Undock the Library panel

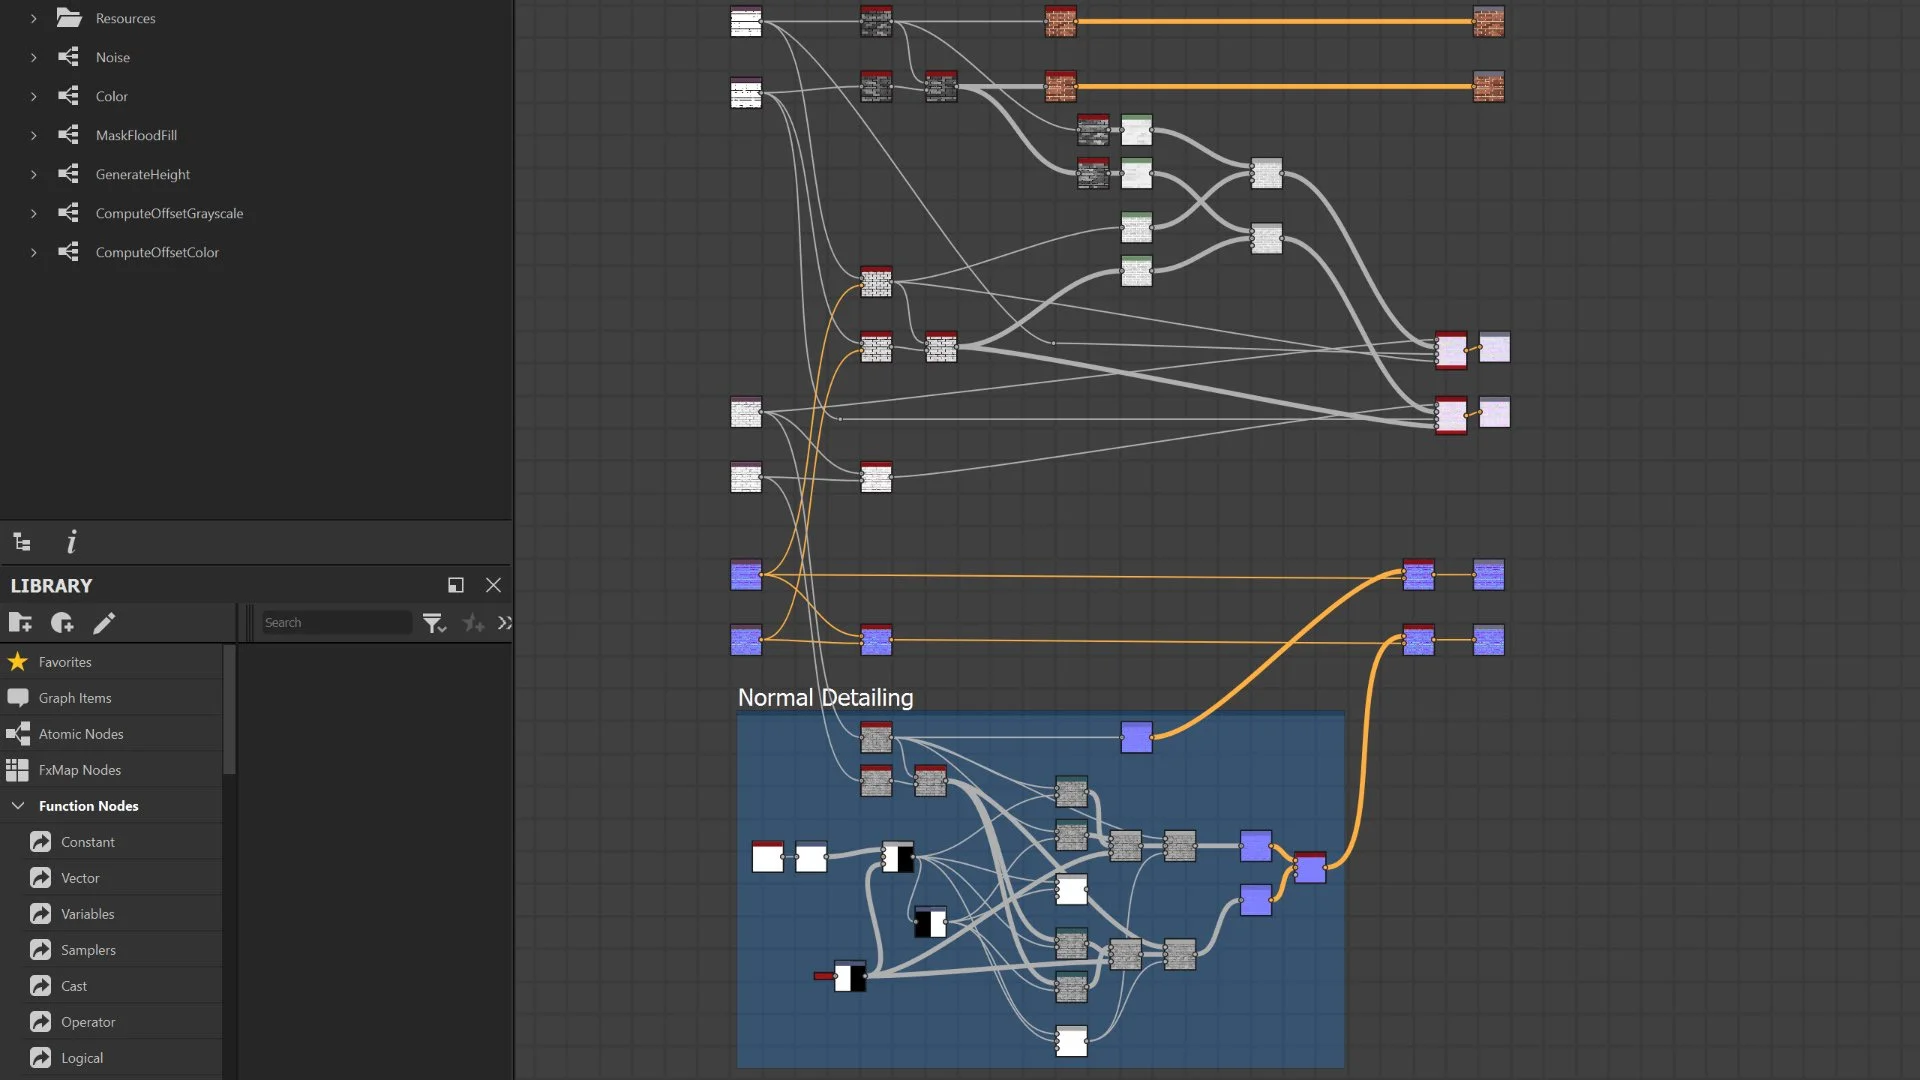click(455, 585)
